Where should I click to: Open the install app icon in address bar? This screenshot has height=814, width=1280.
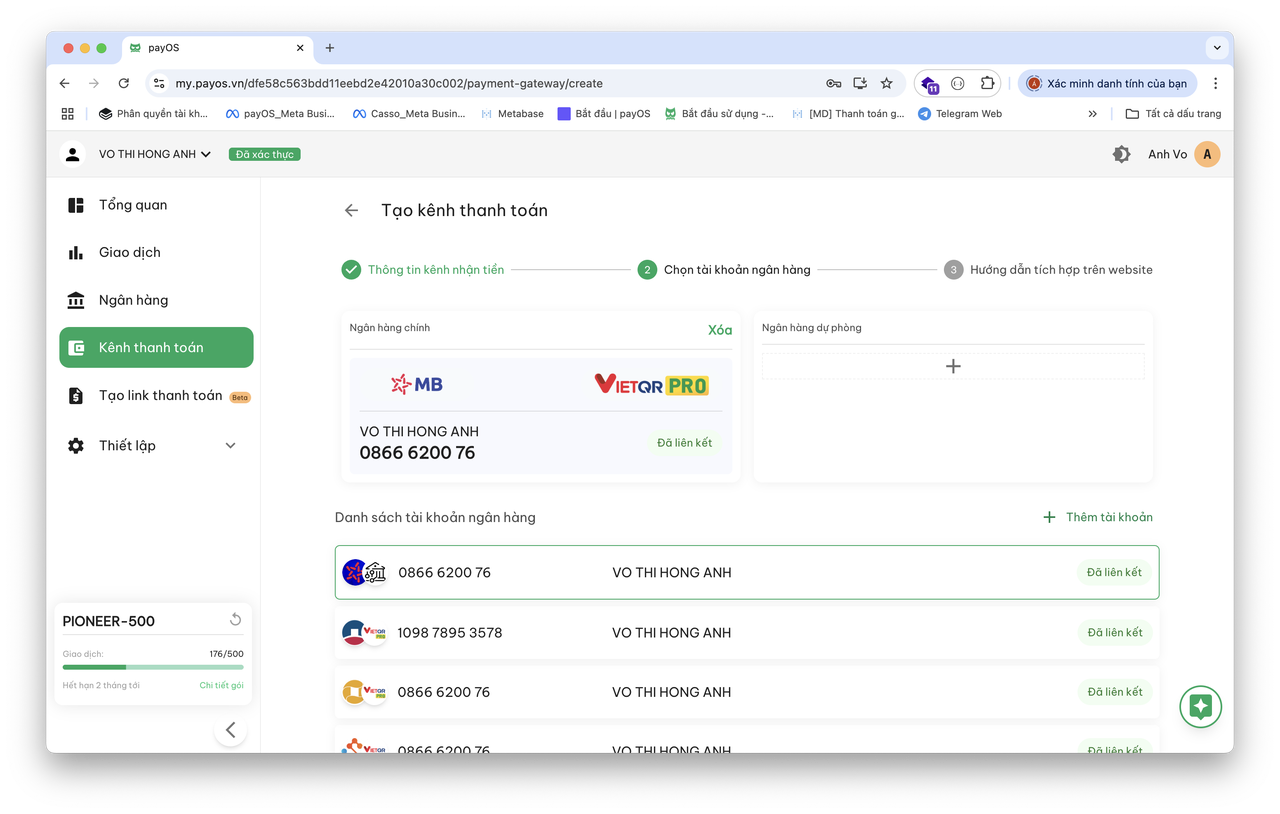click(860, 83)
